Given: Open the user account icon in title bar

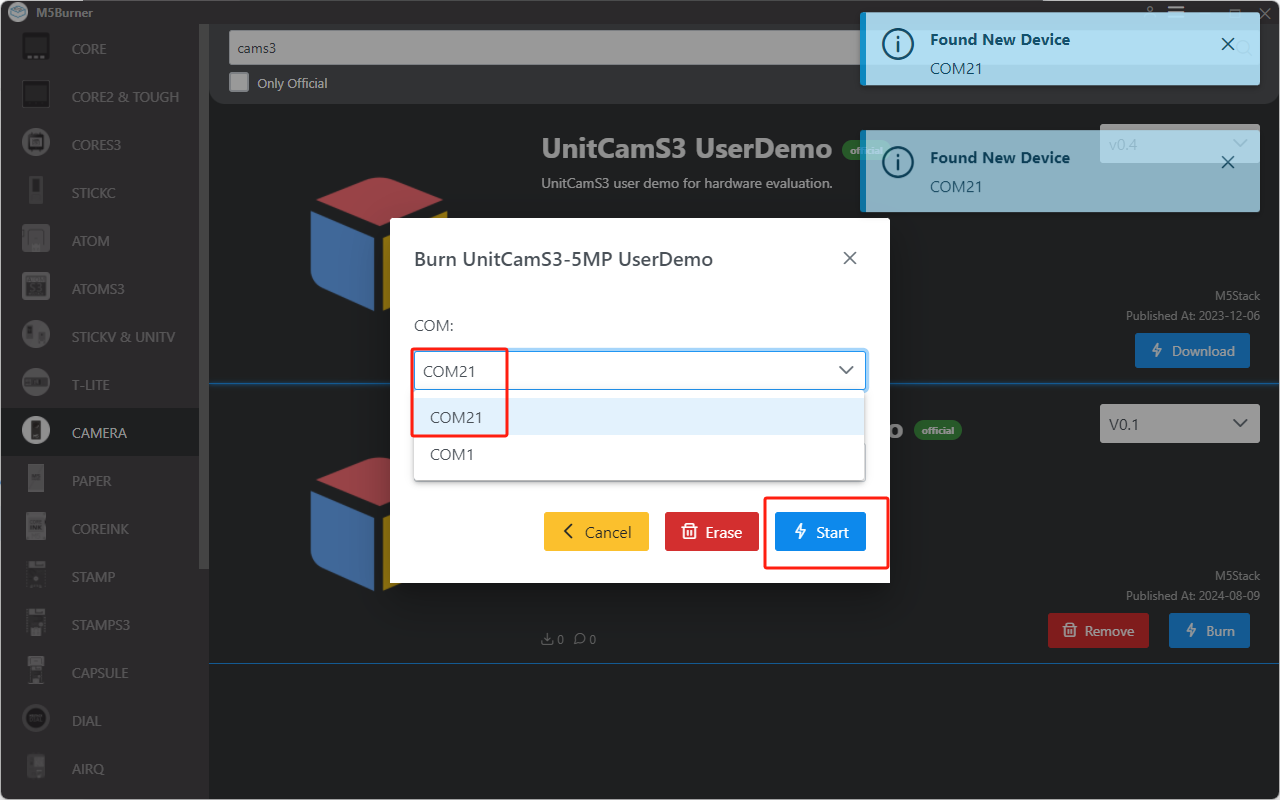Looking at the screenshot, I should 1150,11.
